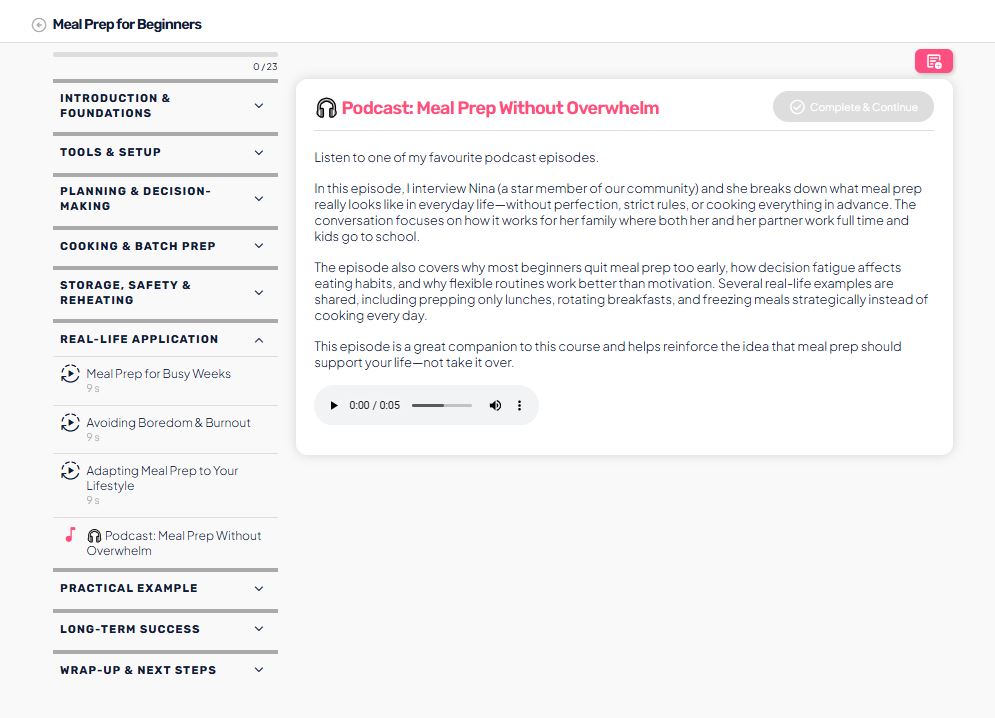Expand the Tools & Setup section

click(x=259, y=153)
